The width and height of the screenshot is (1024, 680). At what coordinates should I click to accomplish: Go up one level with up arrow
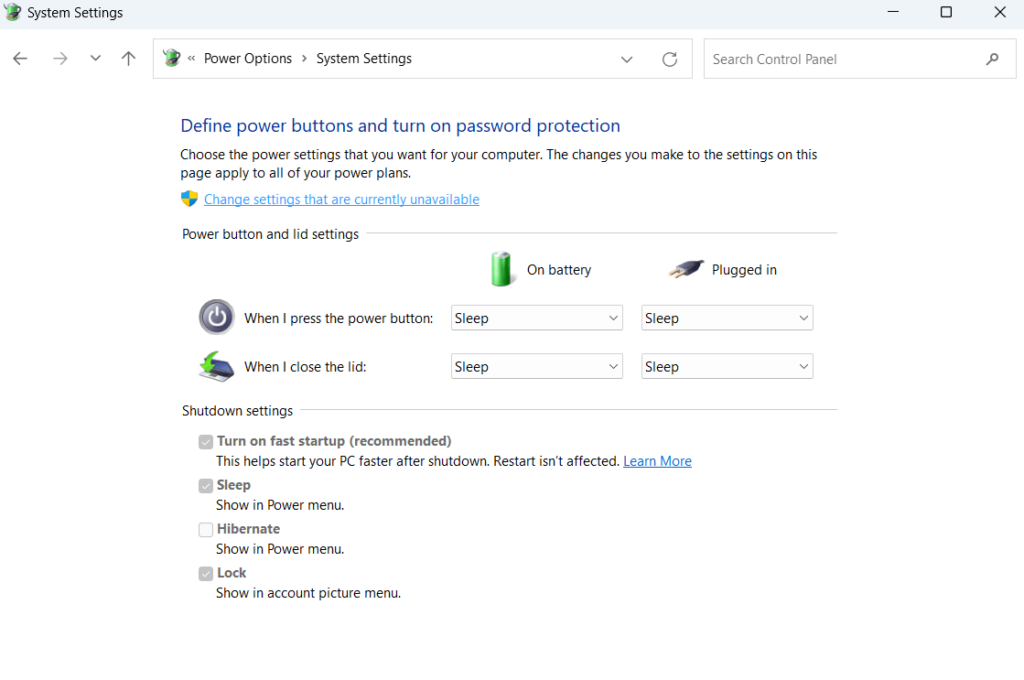129,59
